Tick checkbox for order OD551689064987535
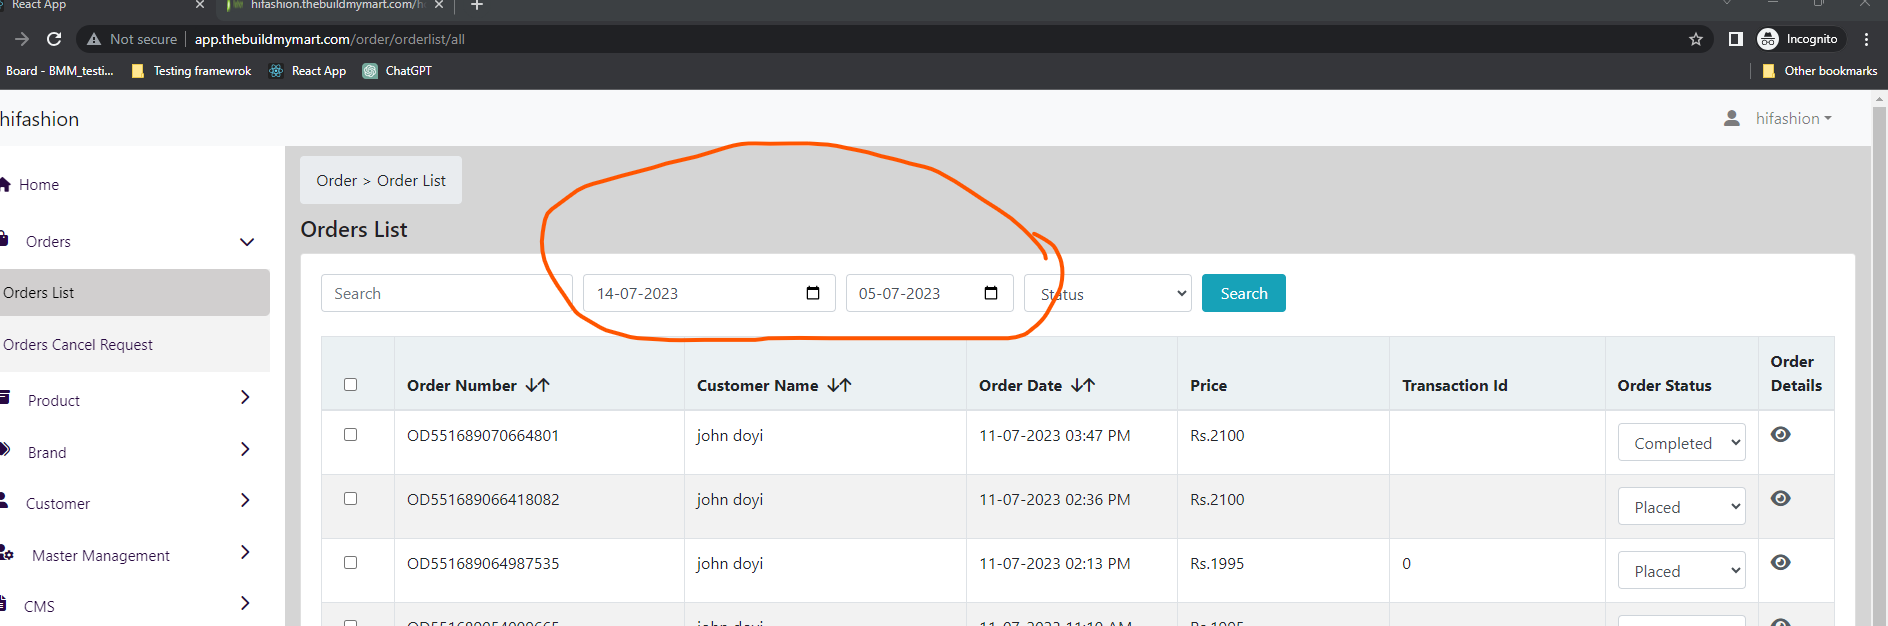1888x626 pixels. coord(350,562)
